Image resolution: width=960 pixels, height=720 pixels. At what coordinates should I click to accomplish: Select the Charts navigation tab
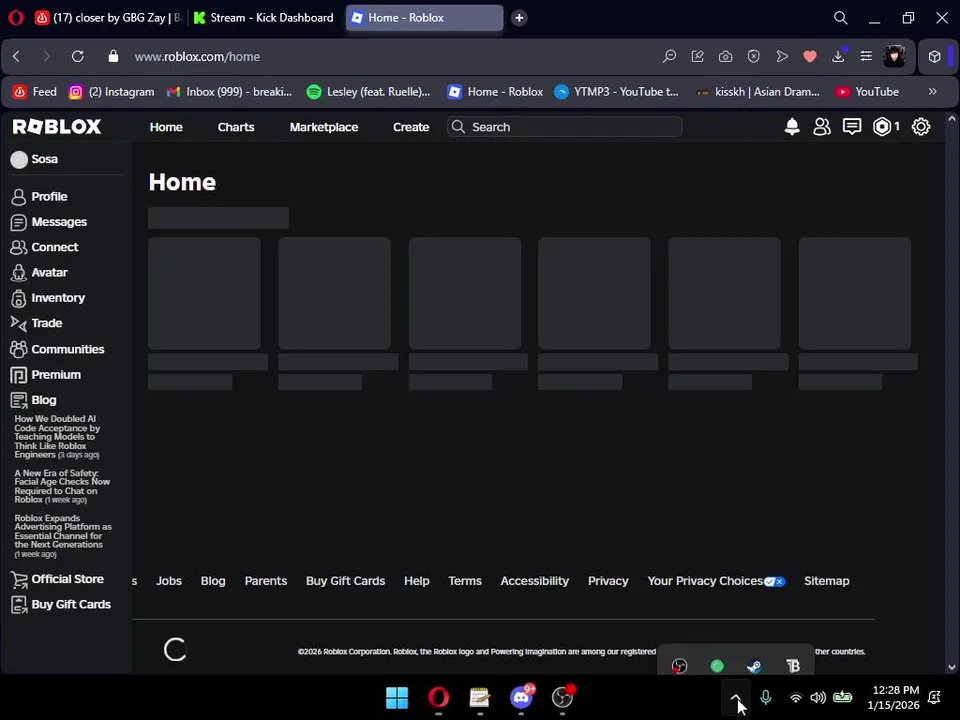(236, 127)
